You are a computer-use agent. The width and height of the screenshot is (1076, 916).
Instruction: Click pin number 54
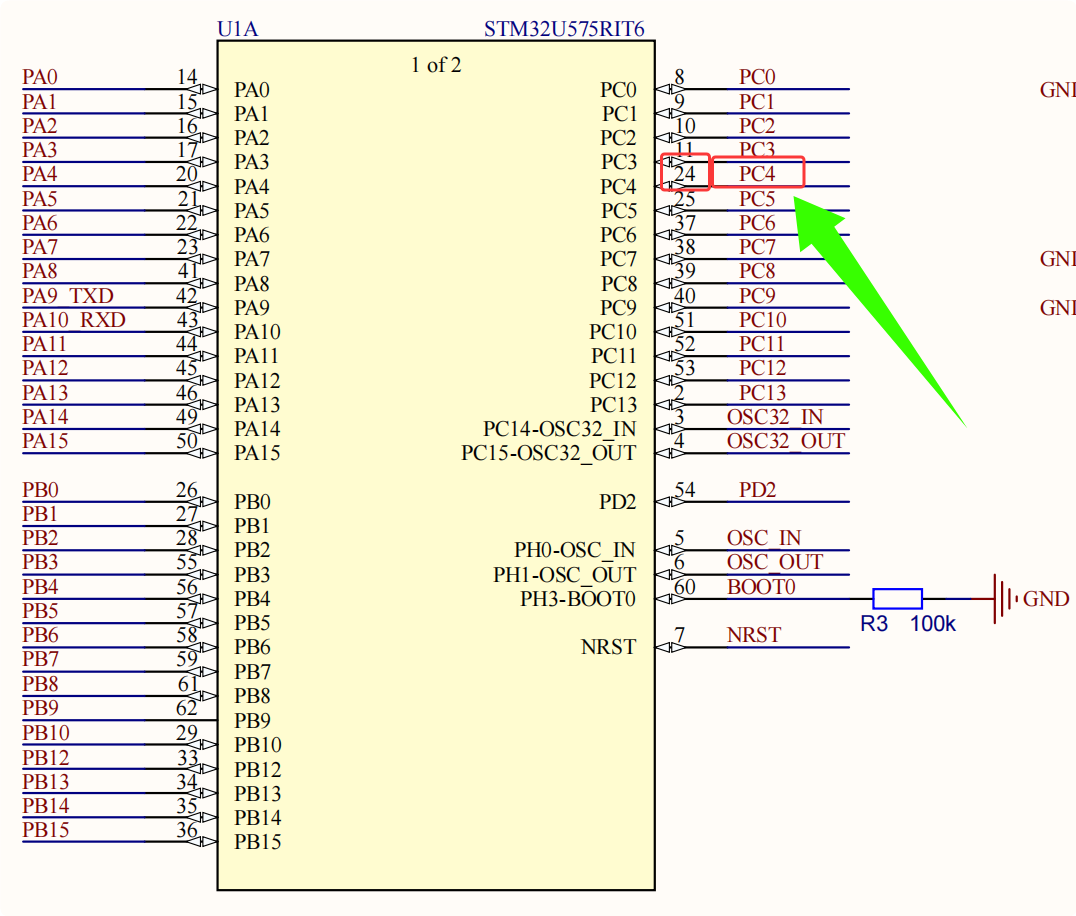point(684,489)
